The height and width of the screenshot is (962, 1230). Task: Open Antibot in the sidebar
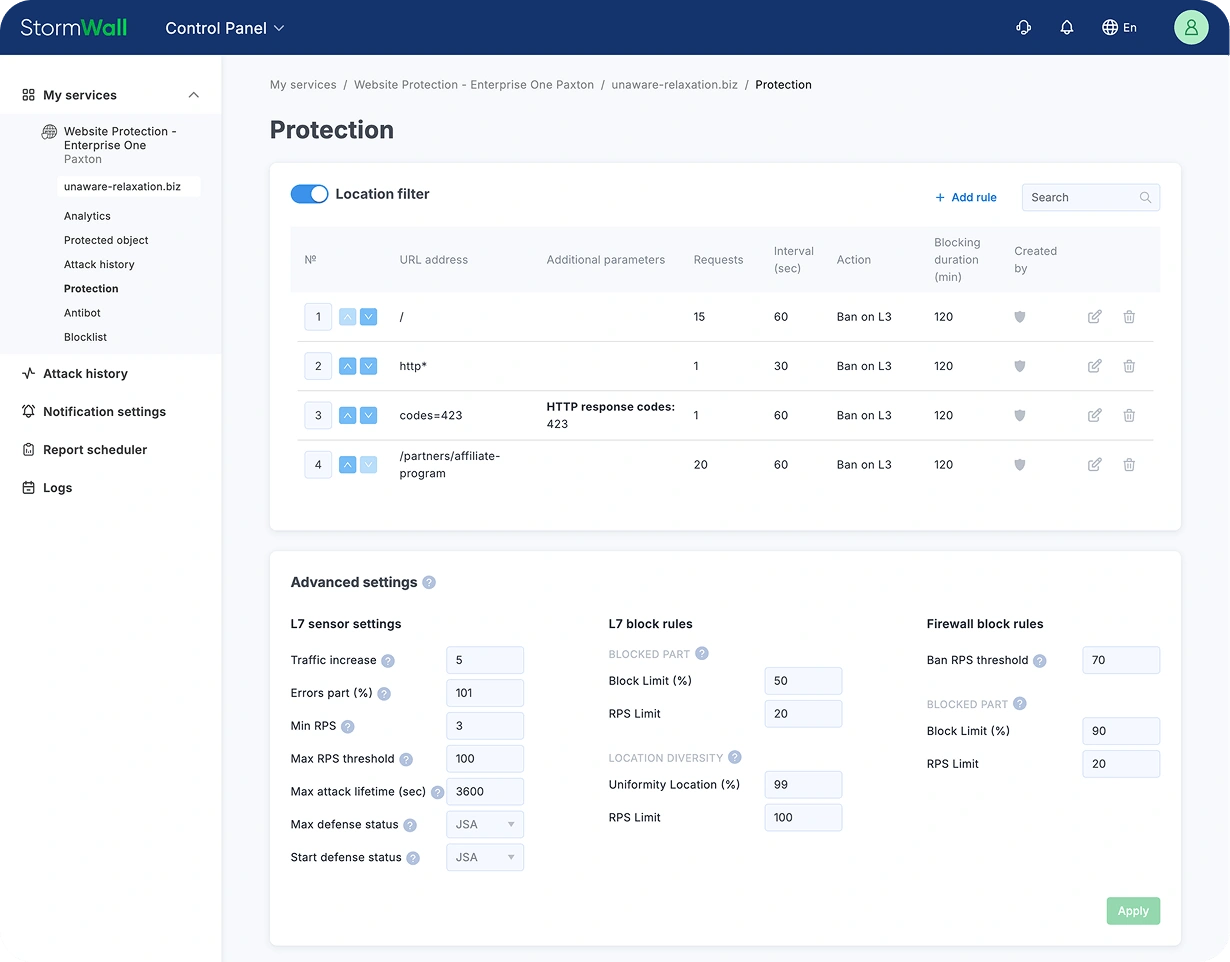[x=82, y=313]
